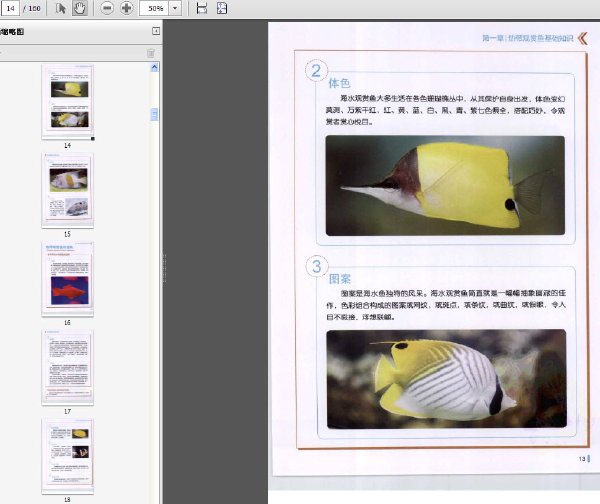This screenshot has height=504, width=600.
Task: Open page 15 thumbnail
Action: [68, 190]
